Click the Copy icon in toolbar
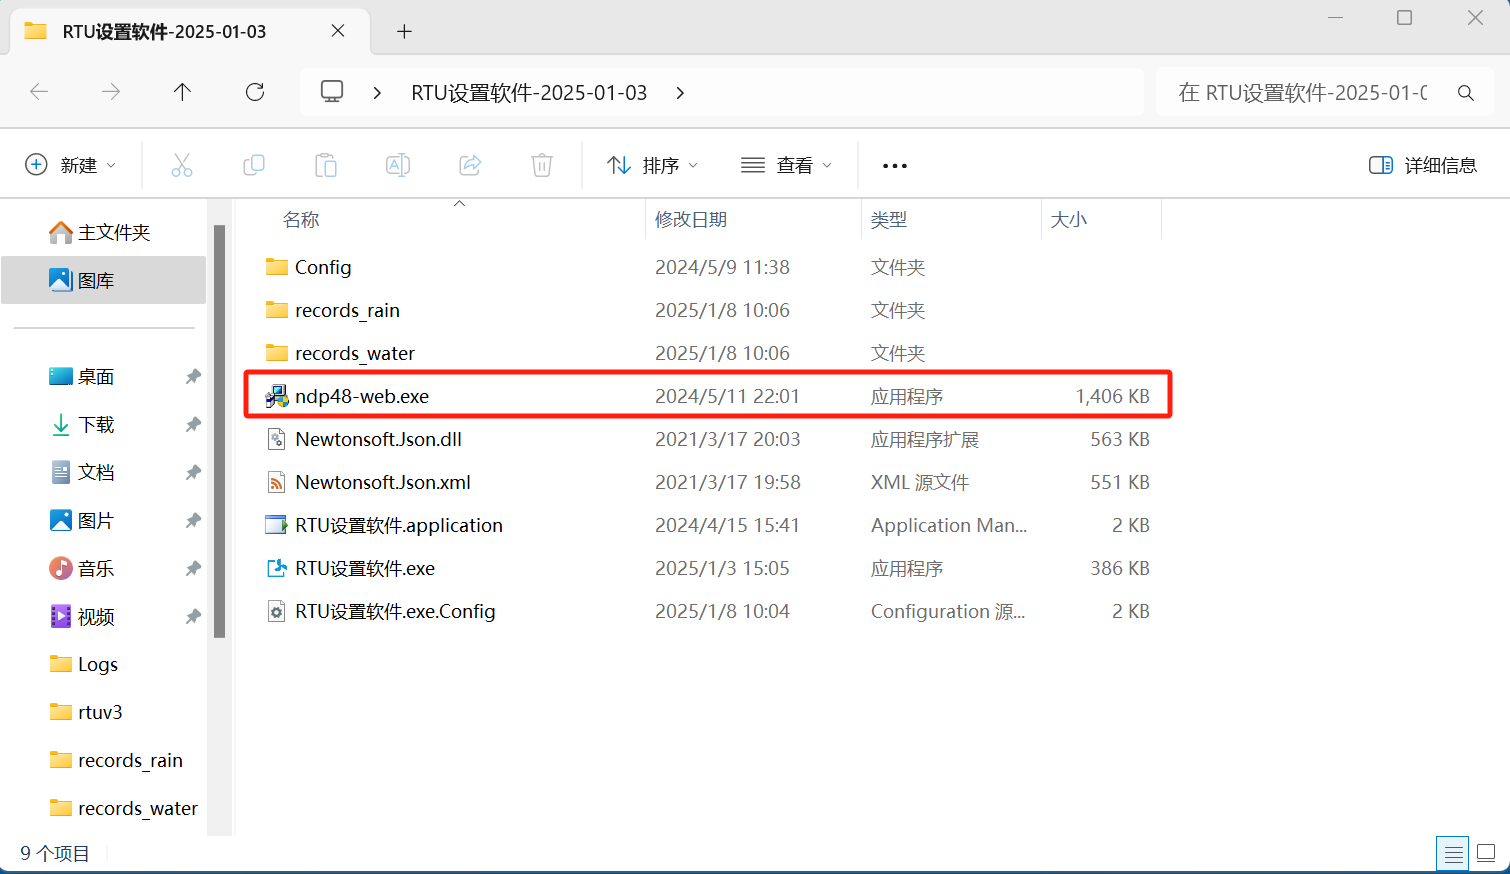1510x874 pixels. (254, 165)
